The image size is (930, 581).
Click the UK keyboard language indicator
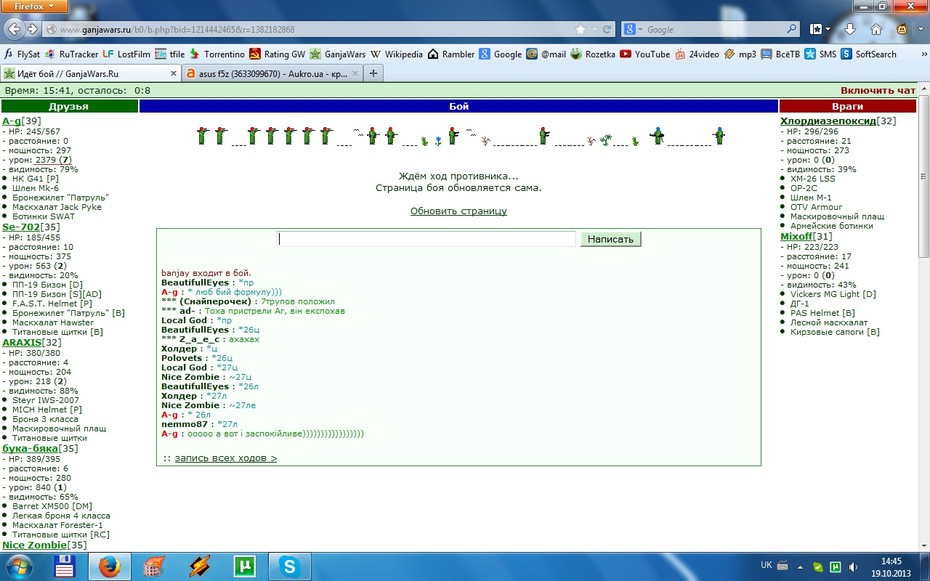click(766, 566)
